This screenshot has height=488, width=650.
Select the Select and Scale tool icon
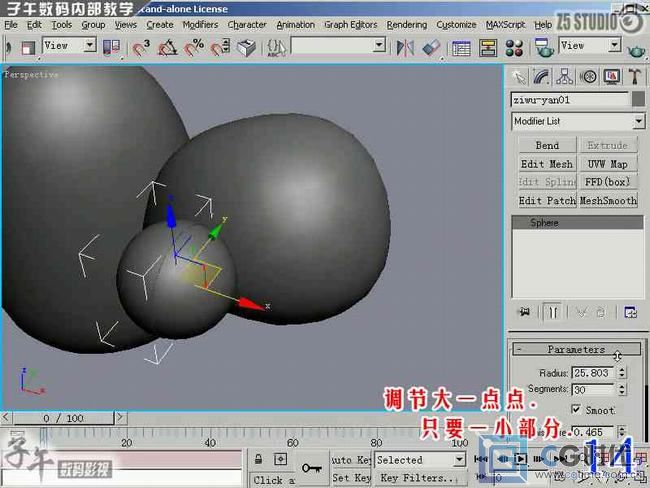(x=28, y=48)
